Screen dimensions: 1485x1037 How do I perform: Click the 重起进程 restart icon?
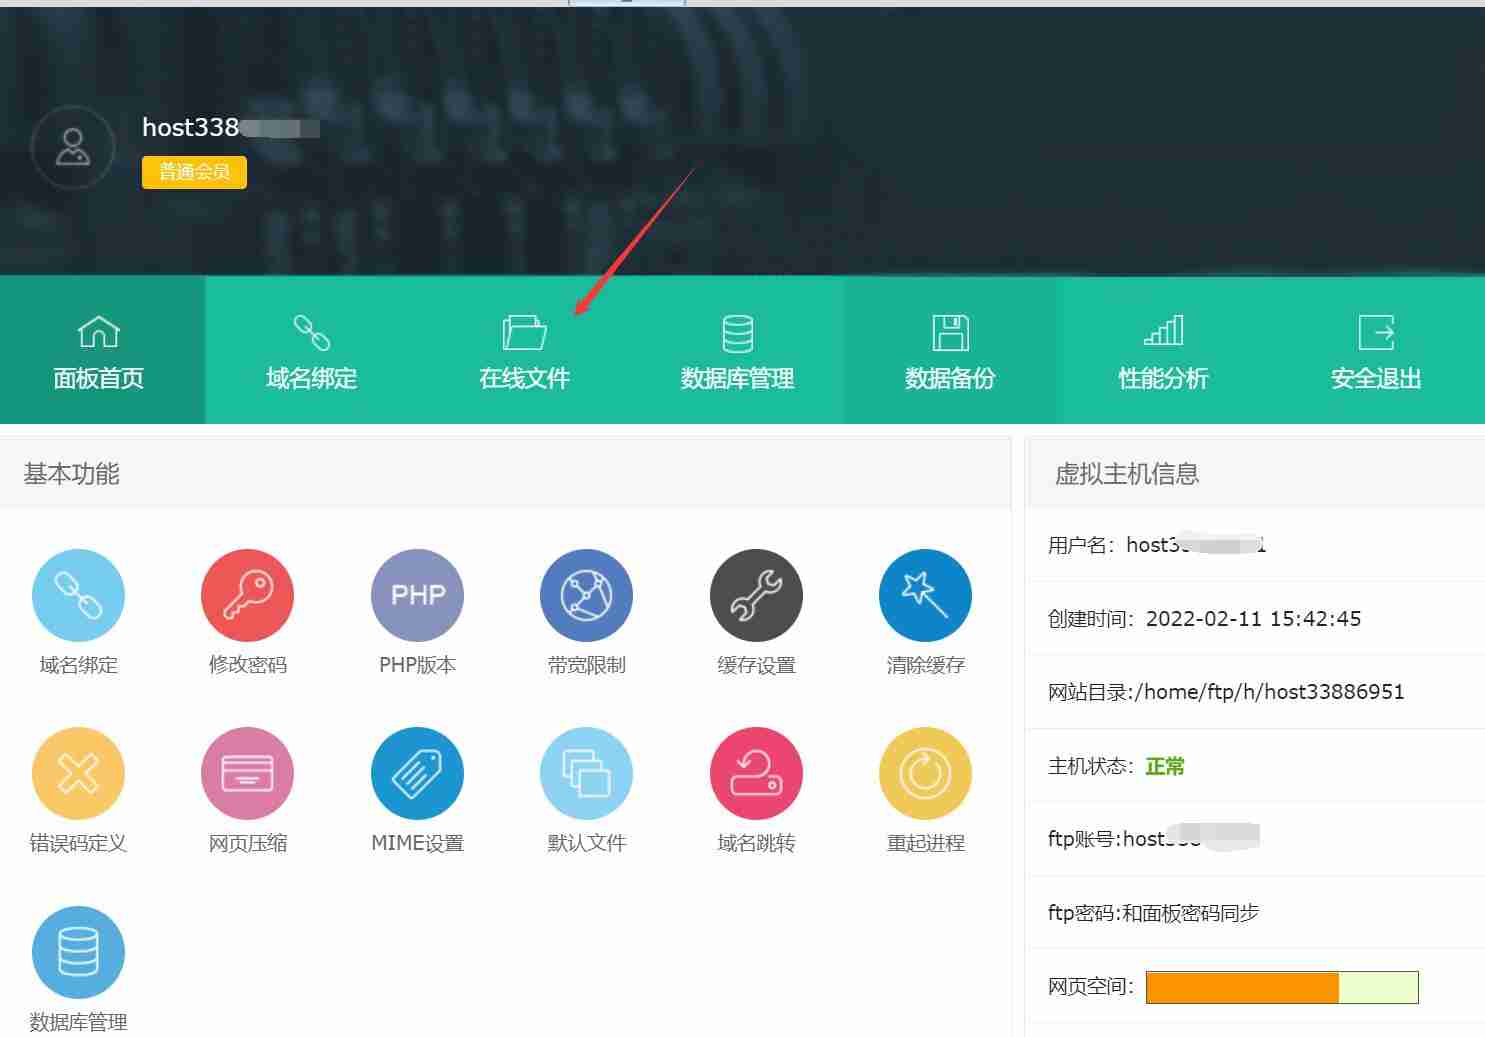pyautogui.click(x=925, y=773)
